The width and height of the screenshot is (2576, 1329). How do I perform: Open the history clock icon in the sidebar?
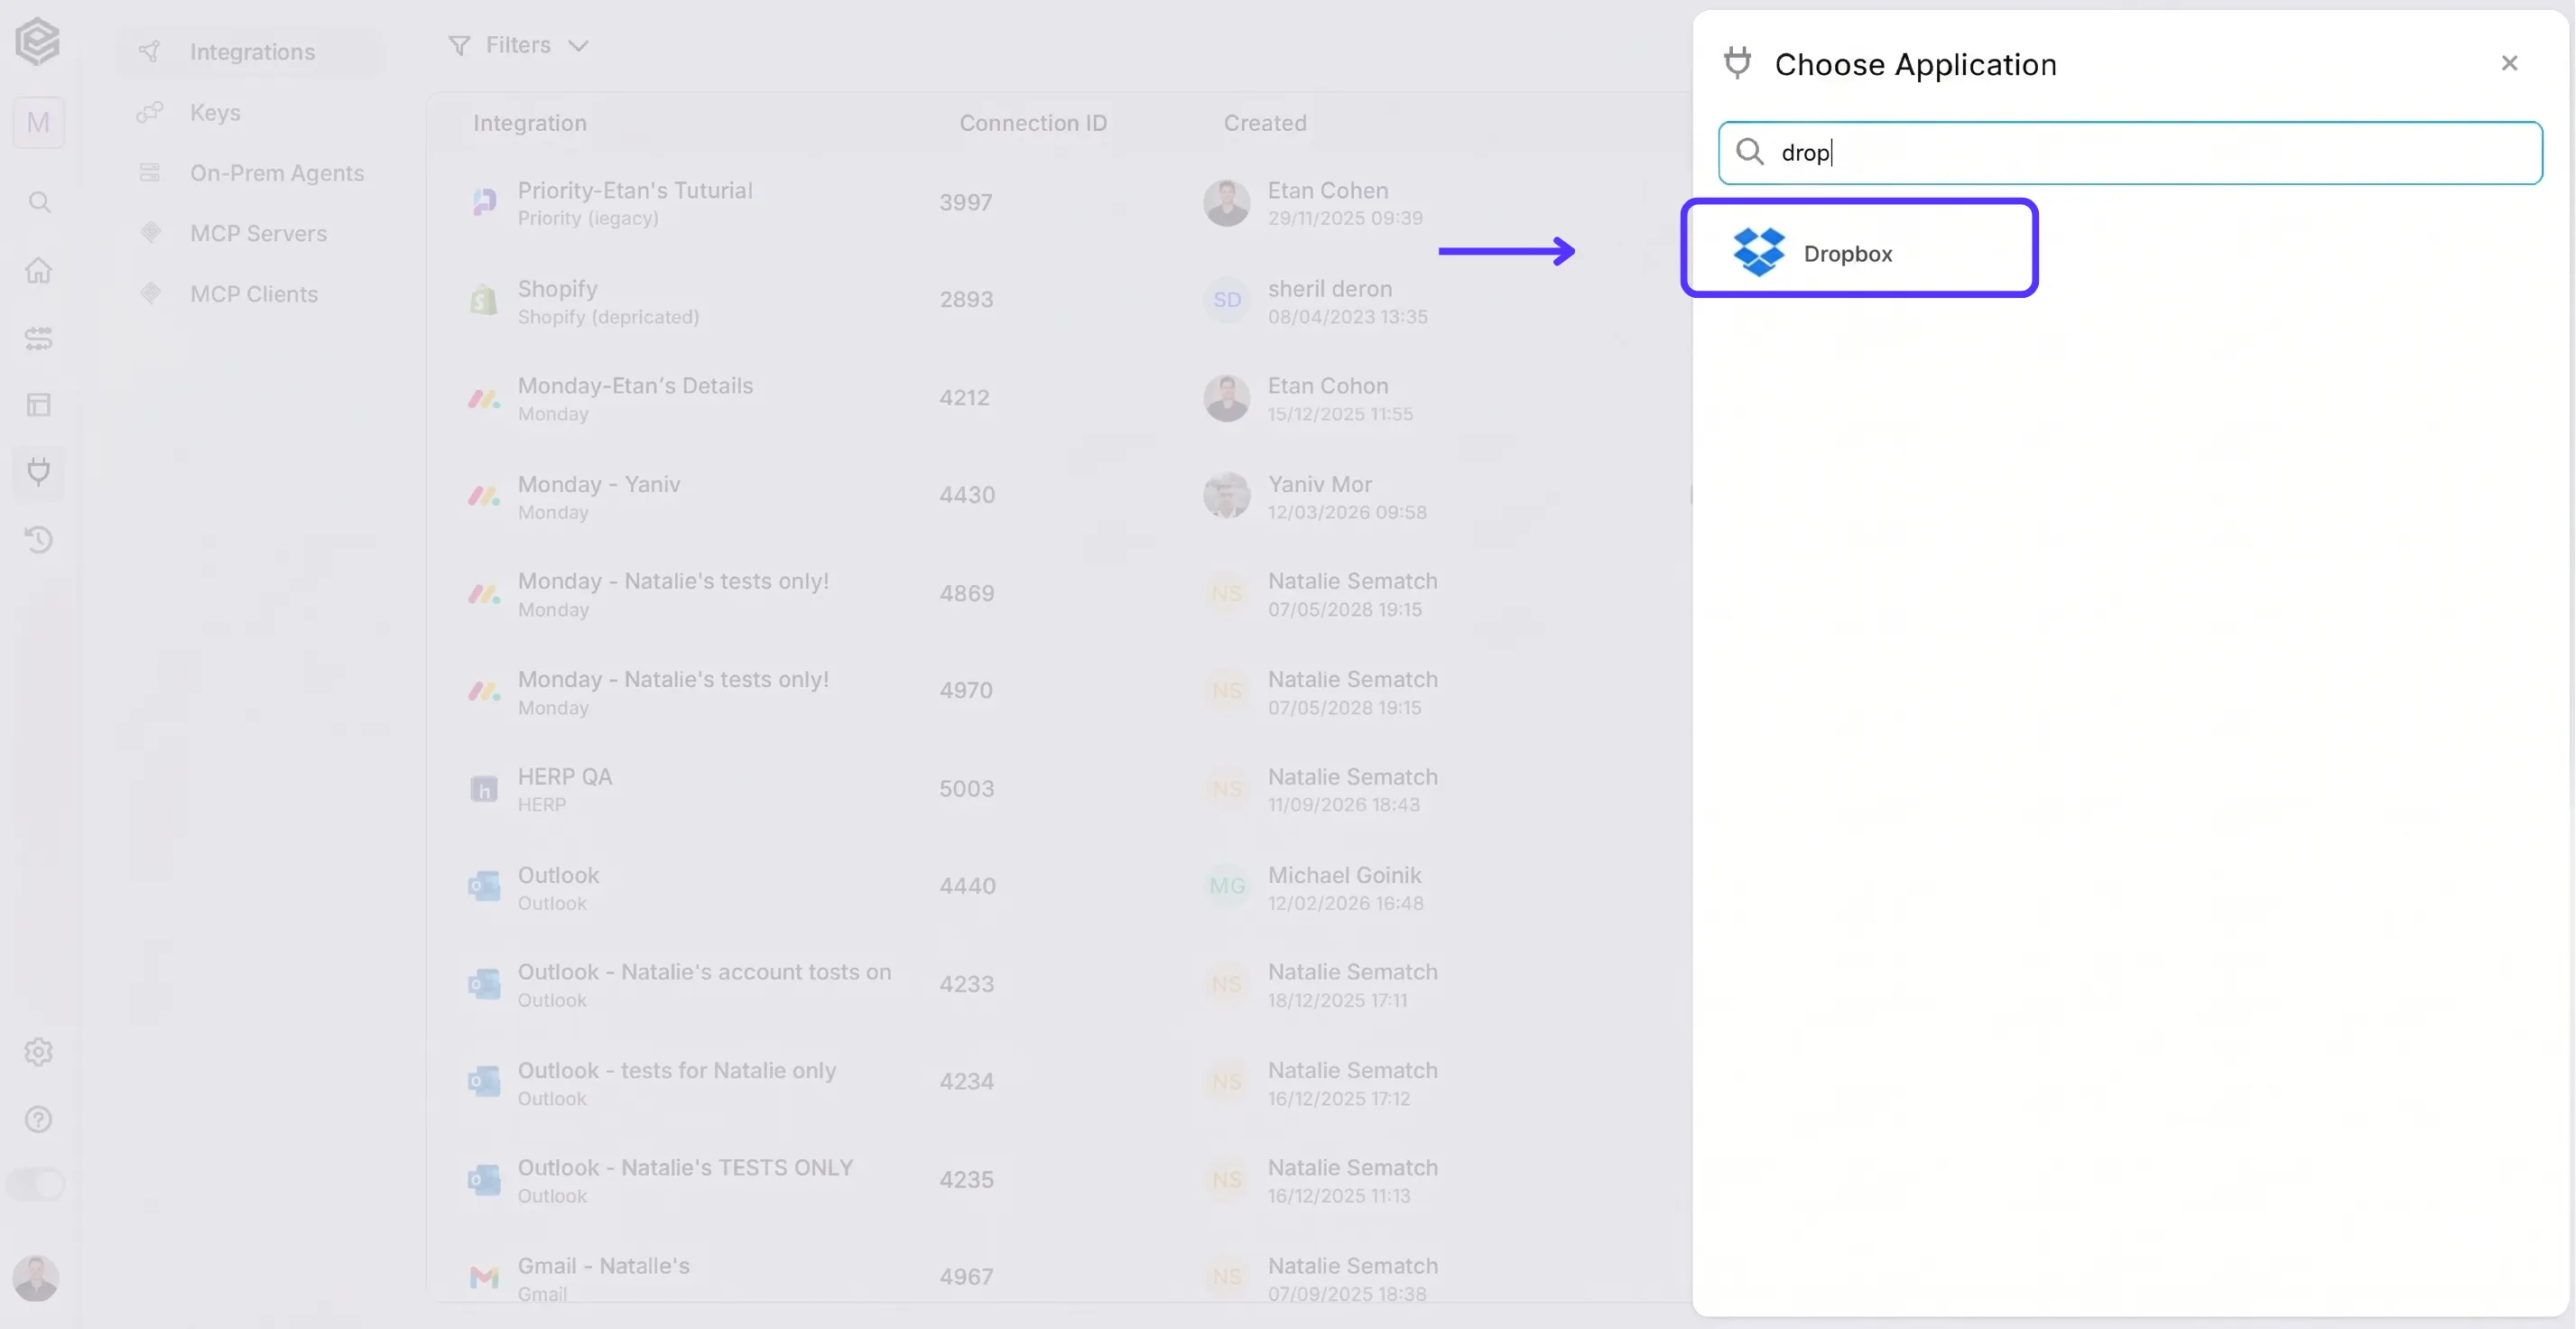[39, 540]
